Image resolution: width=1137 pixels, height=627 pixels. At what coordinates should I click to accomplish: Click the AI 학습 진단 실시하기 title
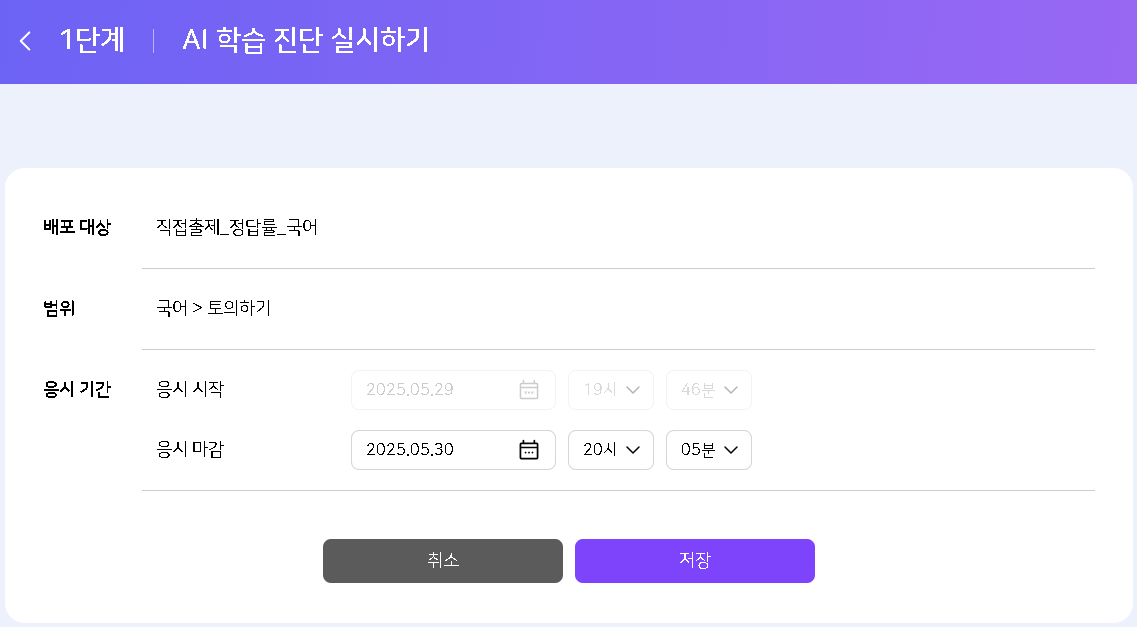[305, 40]
